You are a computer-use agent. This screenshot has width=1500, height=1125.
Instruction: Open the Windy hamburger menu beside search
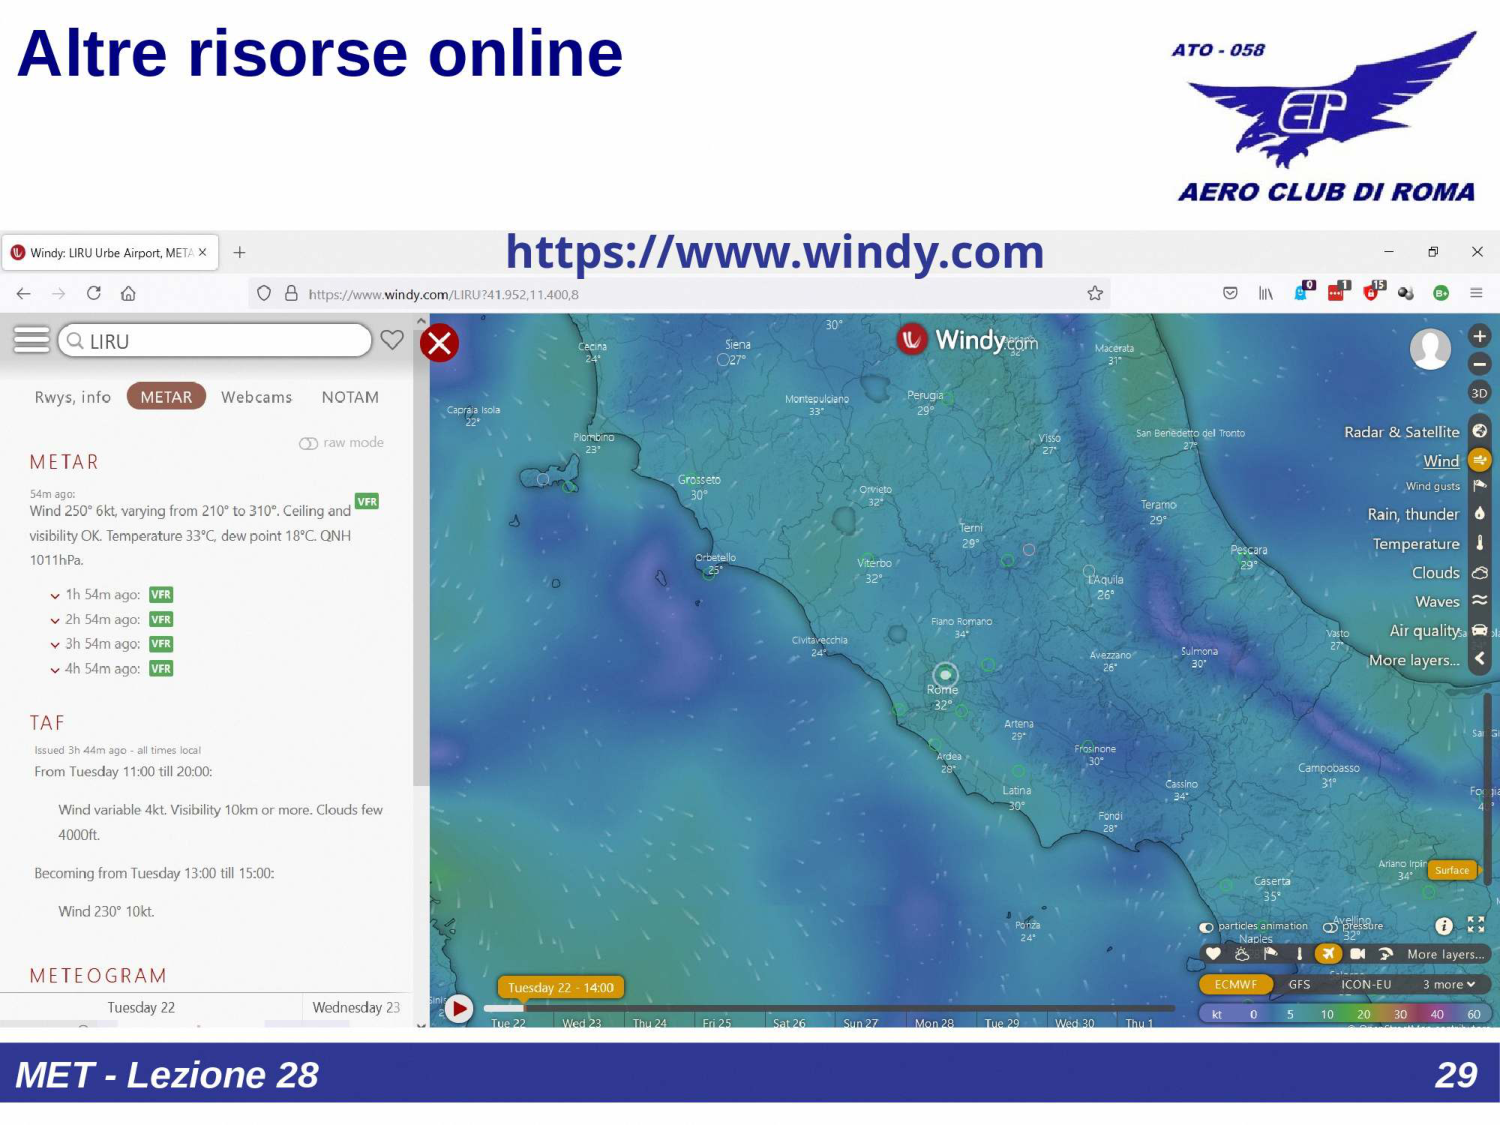(31, 340)
